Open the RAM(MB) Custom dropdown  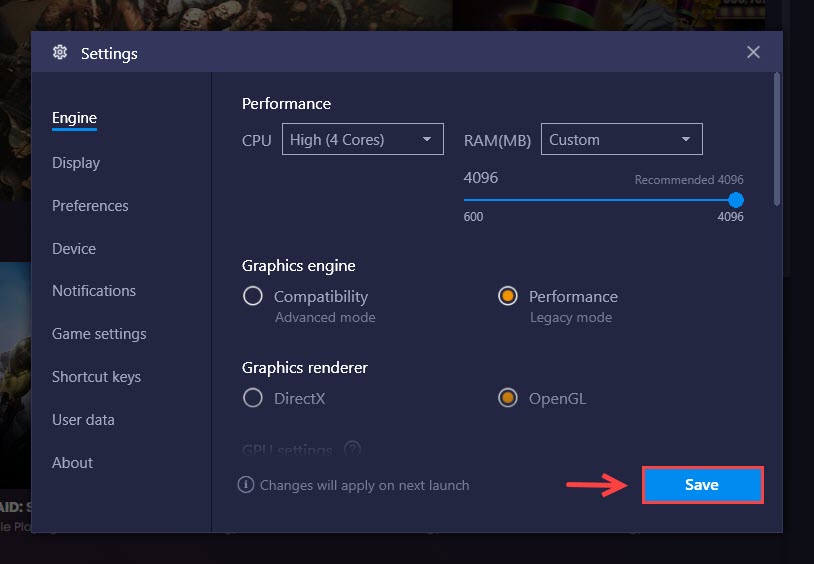tap(621, 139)
